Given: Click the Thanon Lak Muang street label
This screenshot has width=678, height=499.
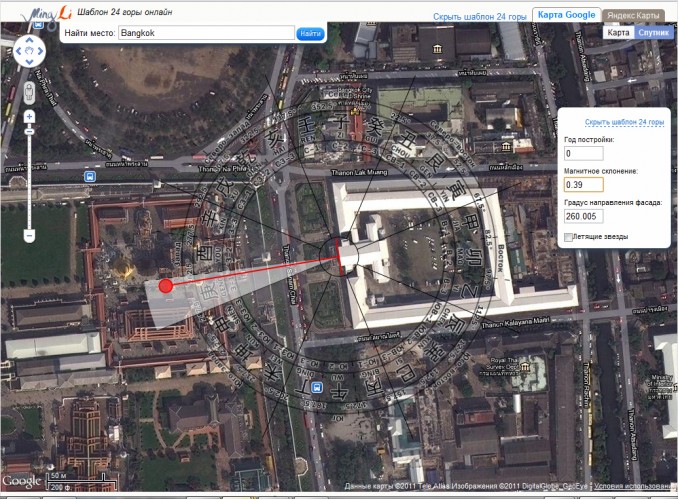Looking at the screenshot, I should (359, 172).
